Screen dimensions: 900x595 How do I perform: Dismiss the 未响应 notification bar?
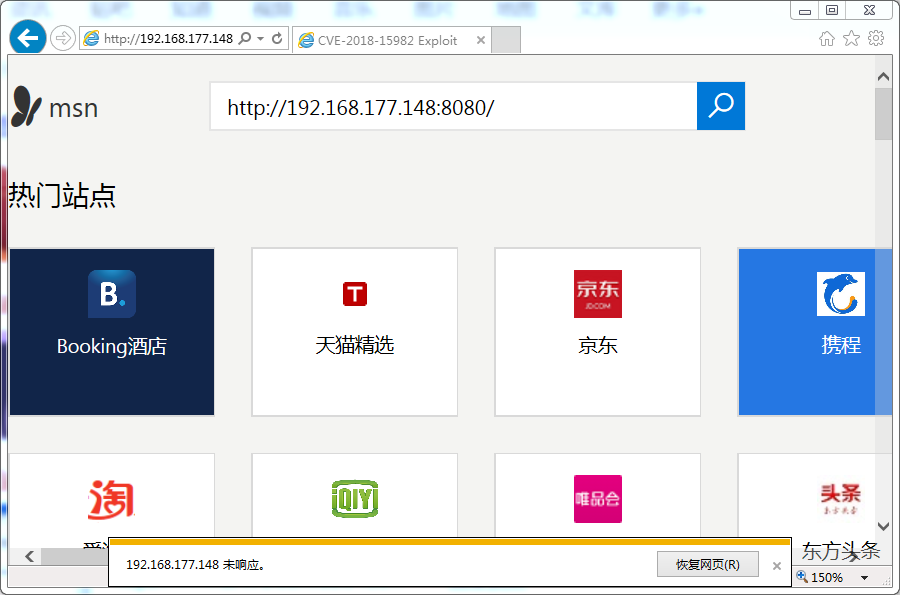[x=777, y=566]
